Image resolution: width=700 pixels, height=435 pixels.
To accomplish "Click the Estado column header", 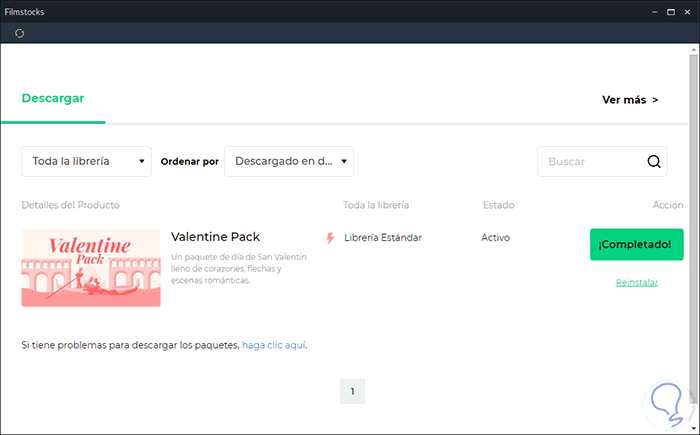I will tap(498, 205).
